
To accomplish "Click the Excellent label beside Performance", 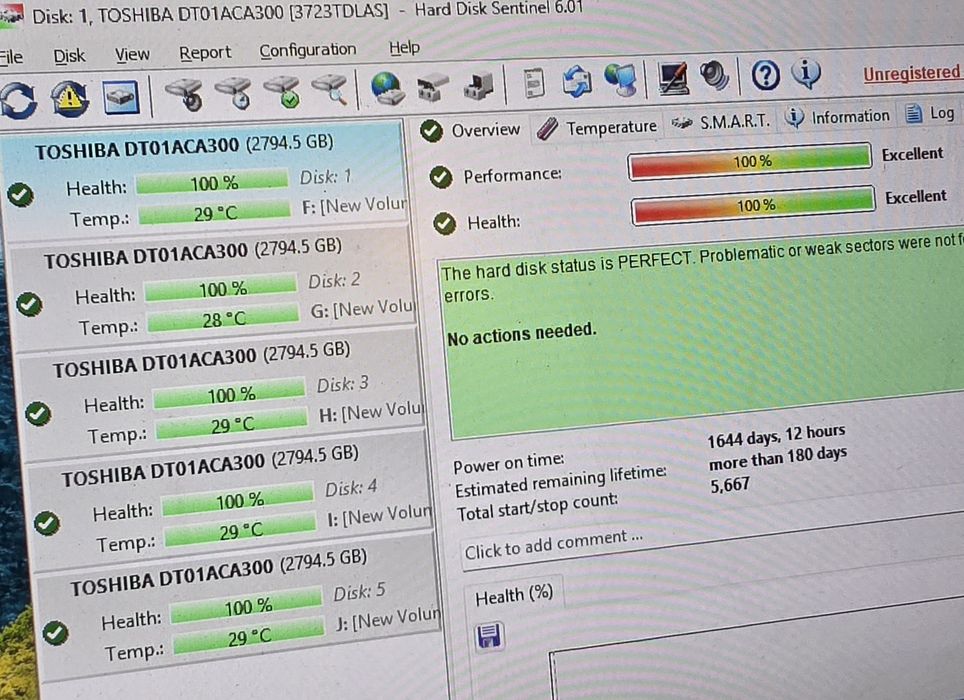I will pos(912,154).
